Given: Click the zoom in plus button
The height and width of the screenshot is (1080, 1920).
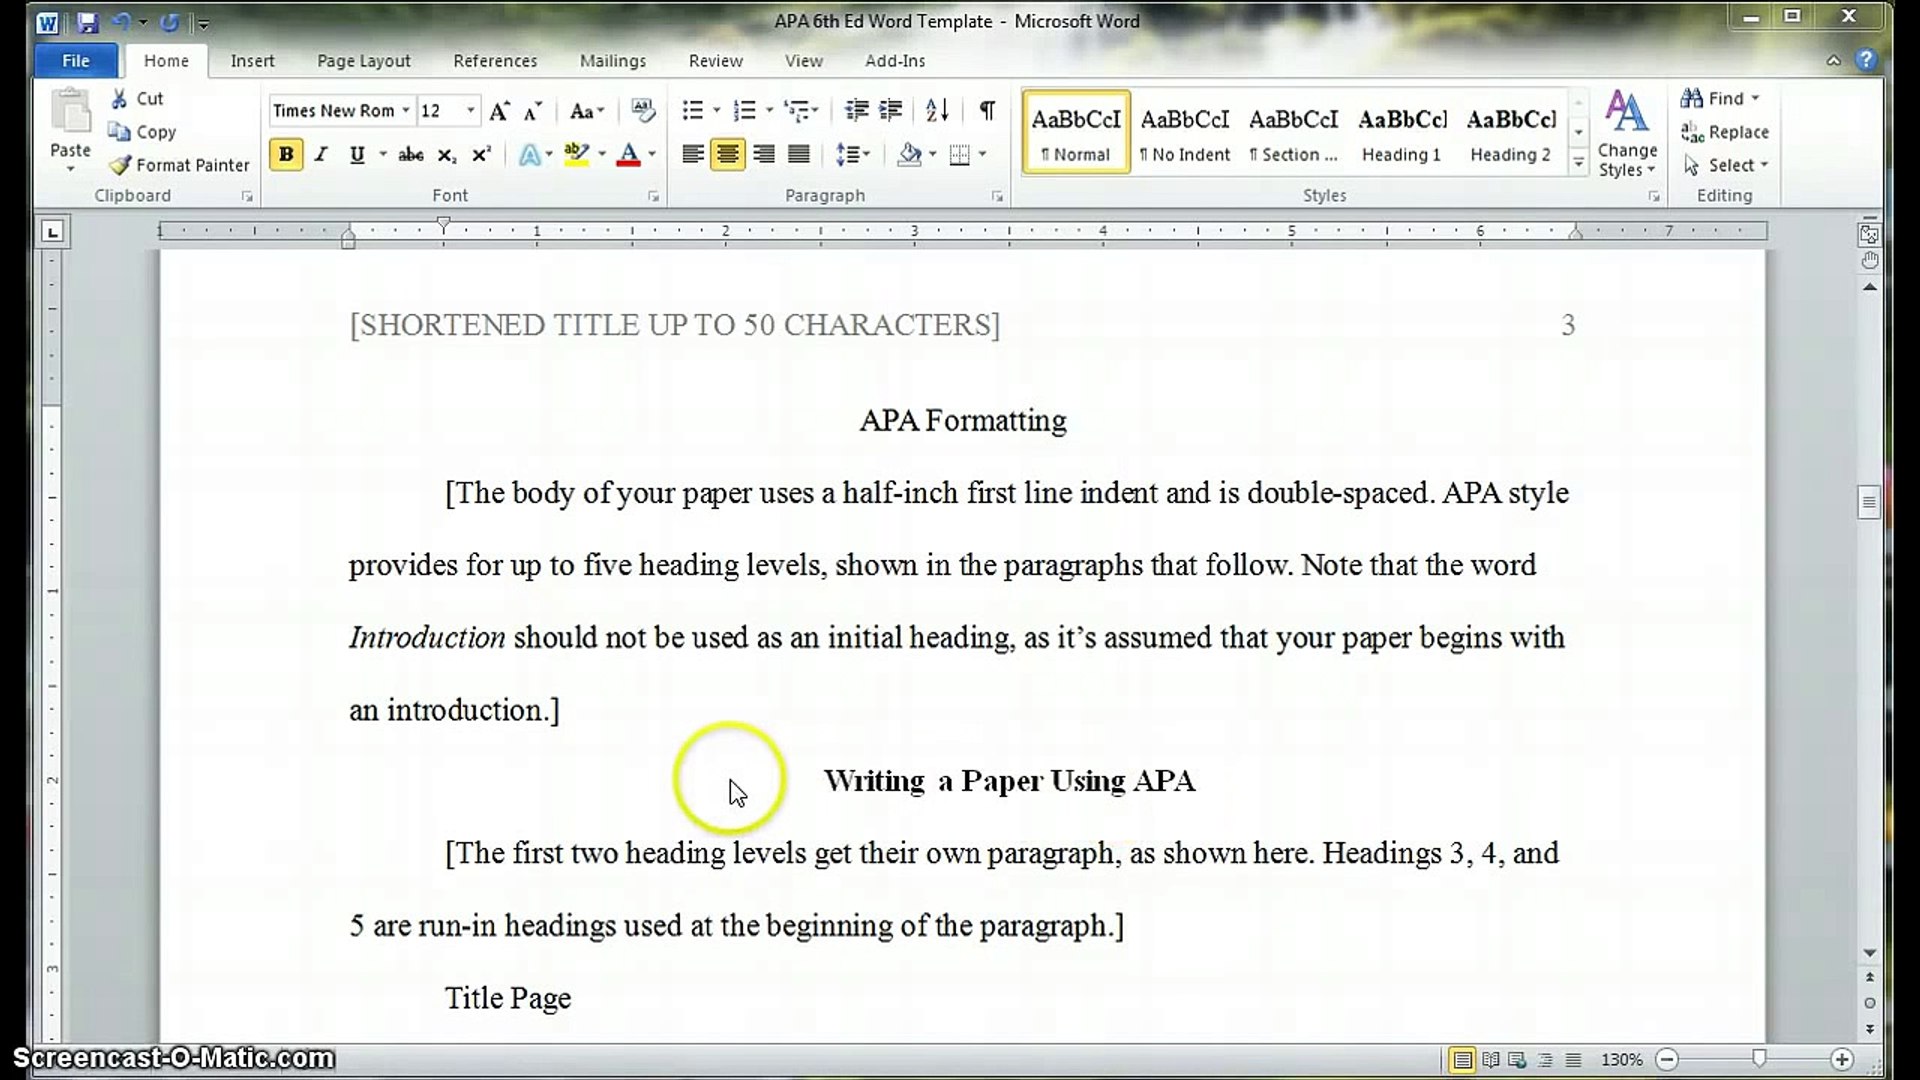Looking at the screenshot, I should pyautogui.click(x=1842, y=1059).
